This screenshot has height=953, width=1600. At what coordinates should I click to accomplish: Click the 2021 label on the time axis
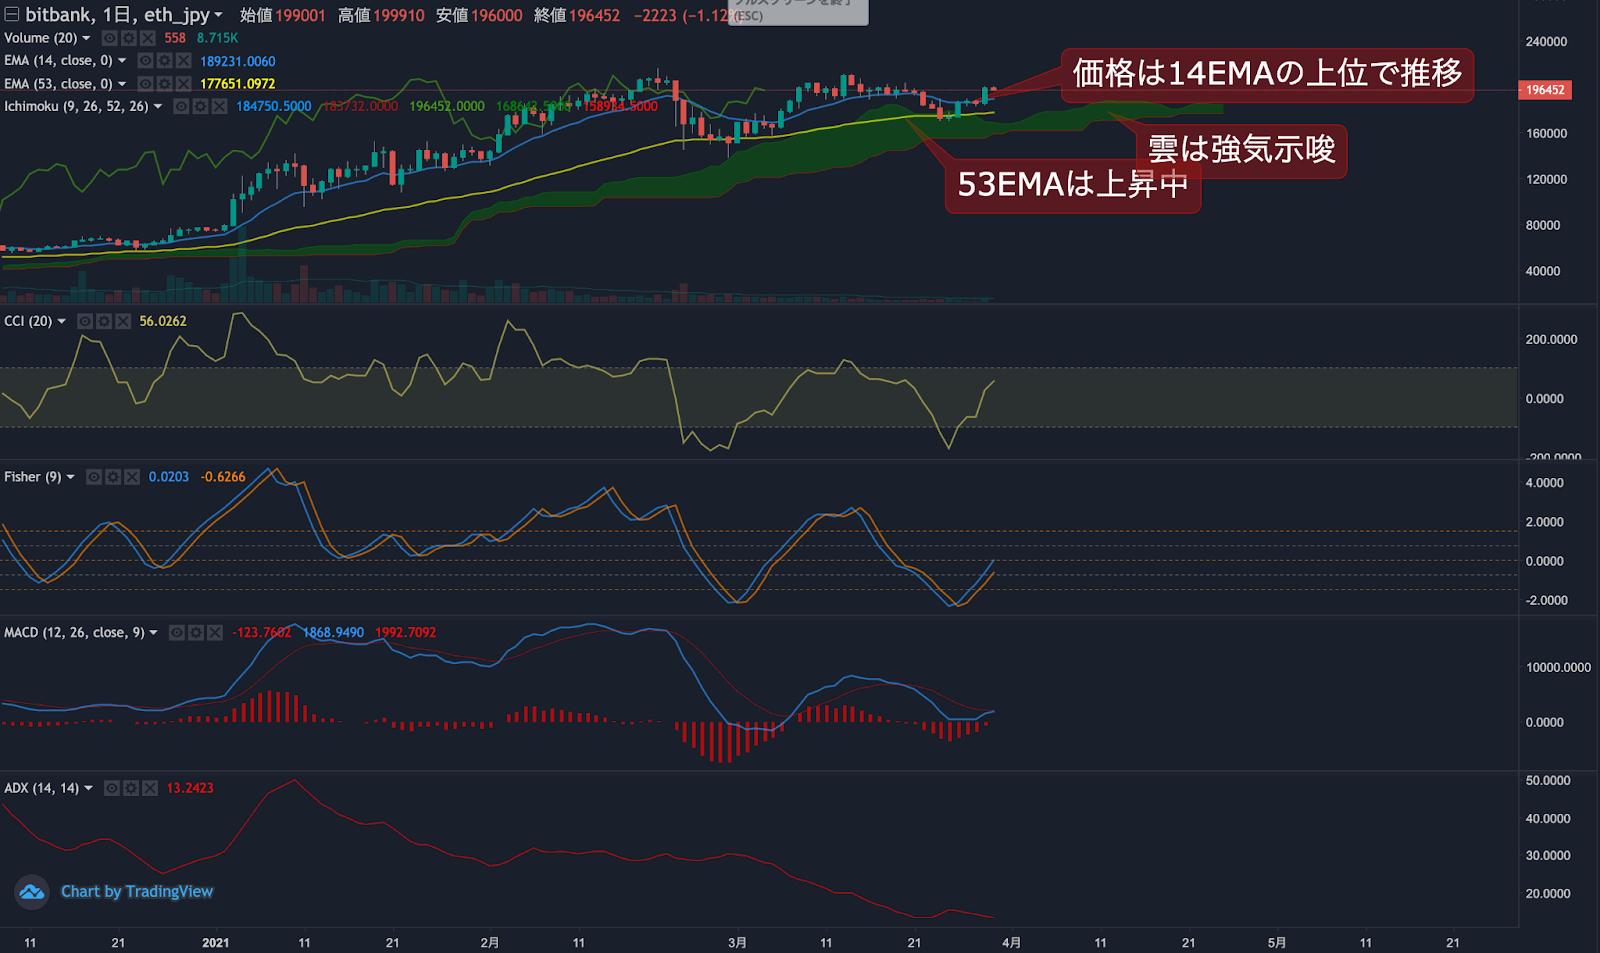pos(216,943)
